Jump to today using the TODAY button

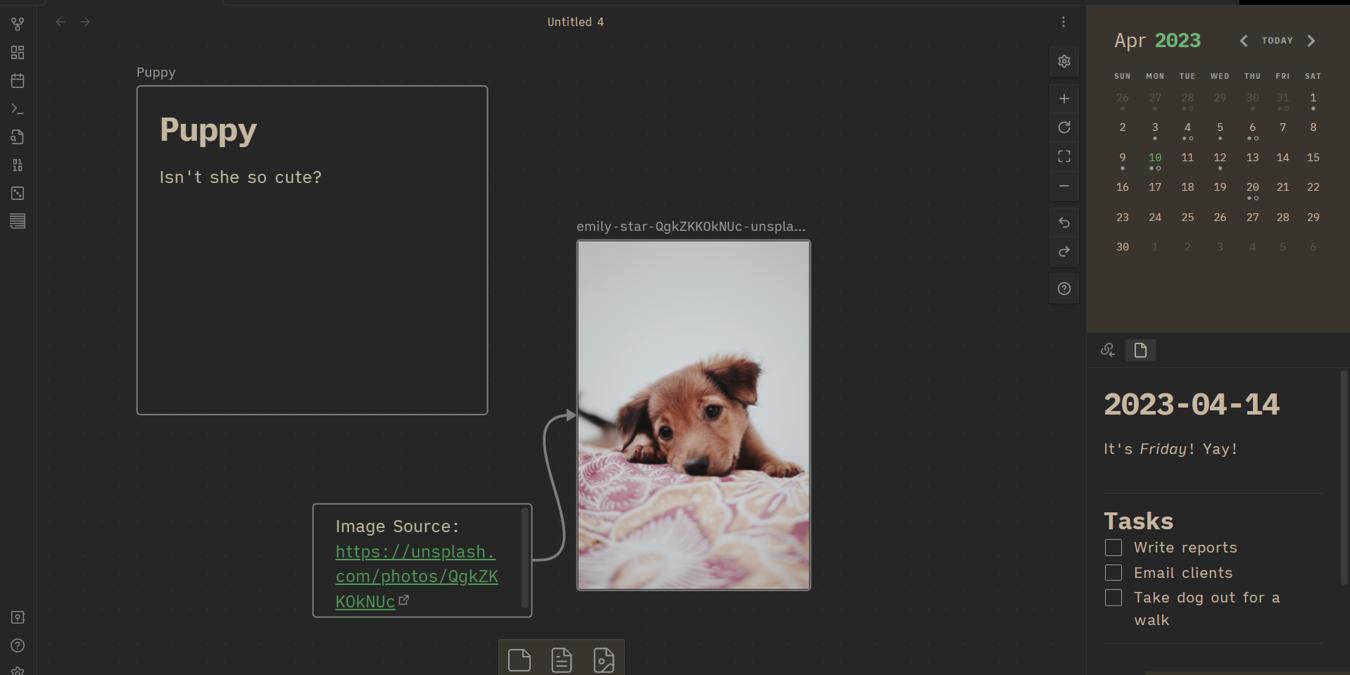pos(1277,40)
